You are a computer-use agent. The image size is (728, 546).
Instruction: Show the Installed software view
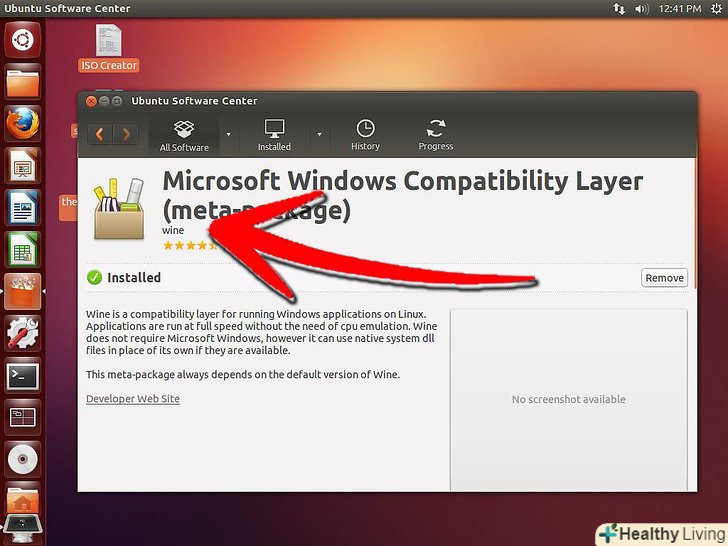(x=274, y=135)
